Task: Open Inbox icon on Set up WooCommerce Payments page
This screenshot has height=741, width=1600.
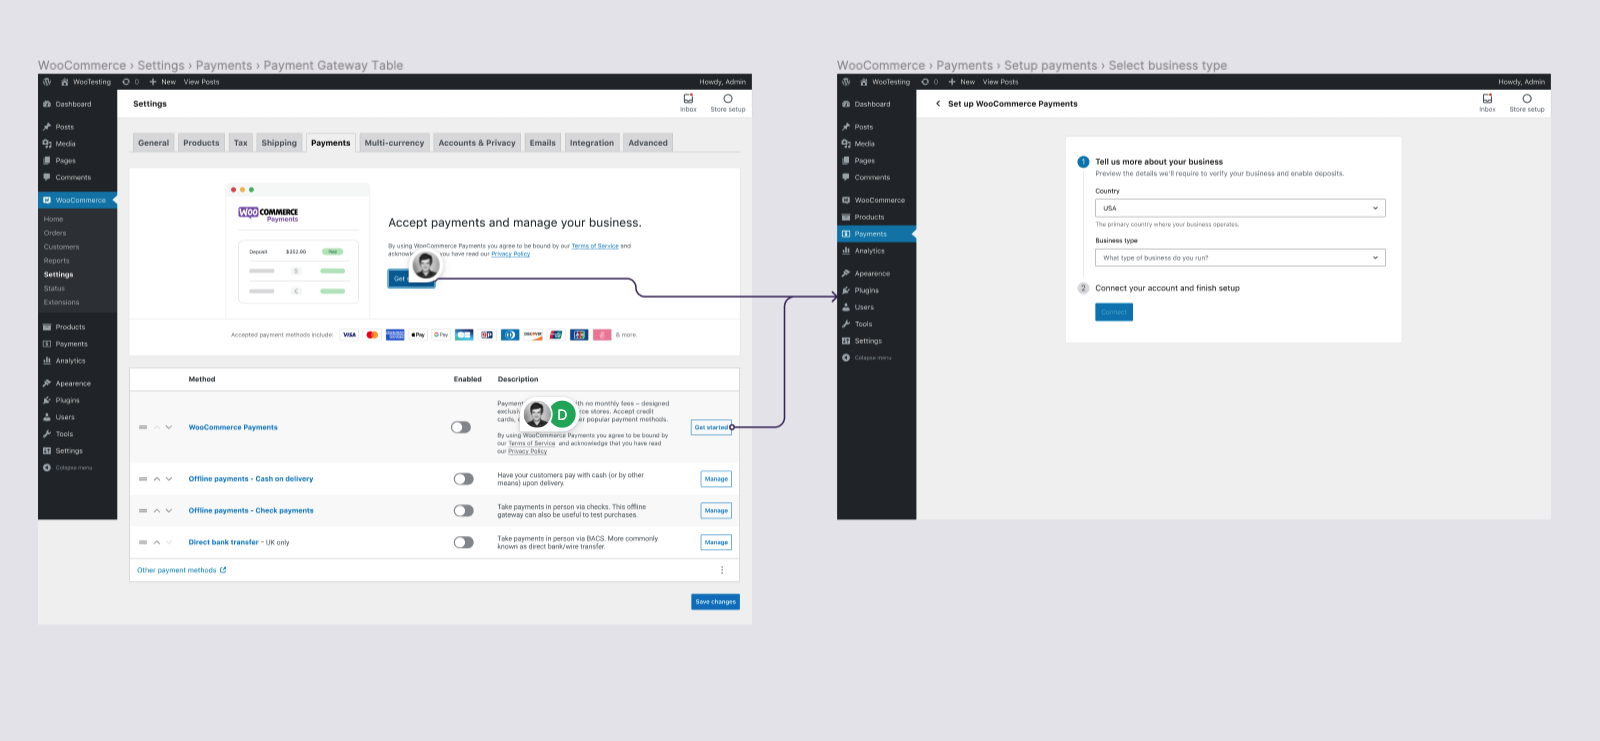Action: (x=1487, y=102)
